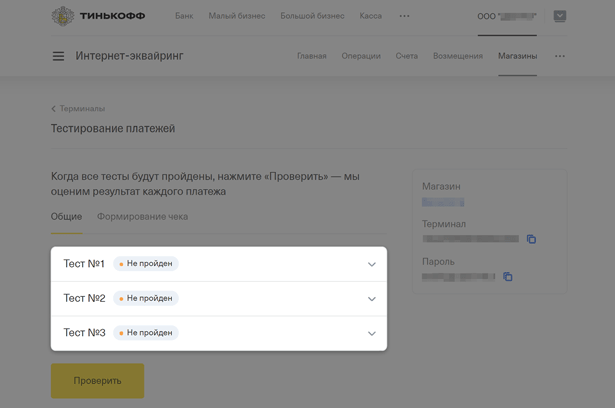Image resolution: width=615 pixels, height=408 pixels.
Task: Expand Тест №2 with its chevron
Action: [x=372, y=299]
